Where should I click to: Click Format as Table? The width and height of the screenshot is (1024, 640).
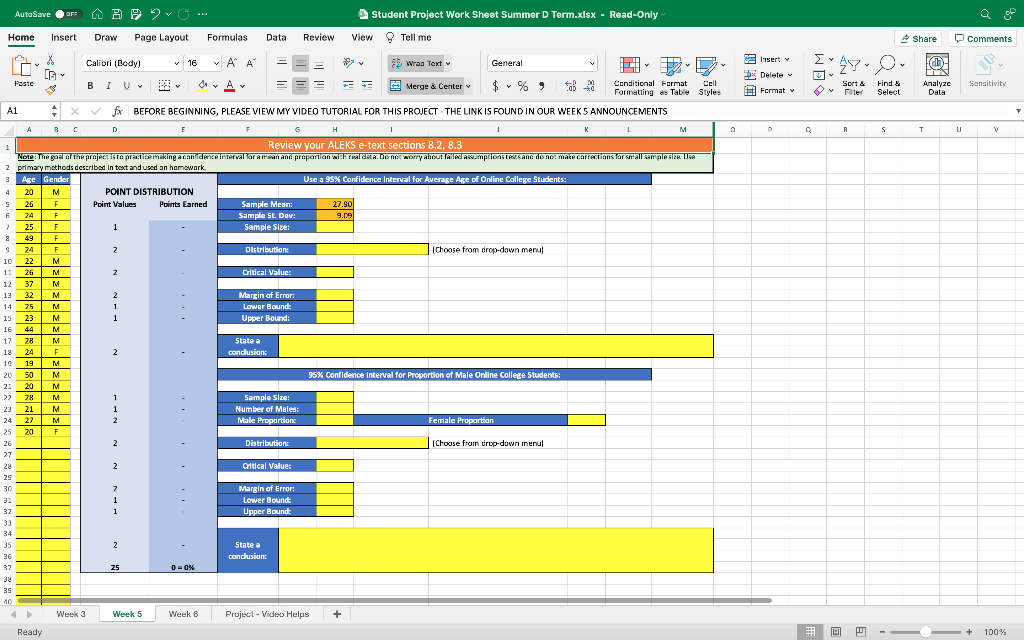(674, 75)
